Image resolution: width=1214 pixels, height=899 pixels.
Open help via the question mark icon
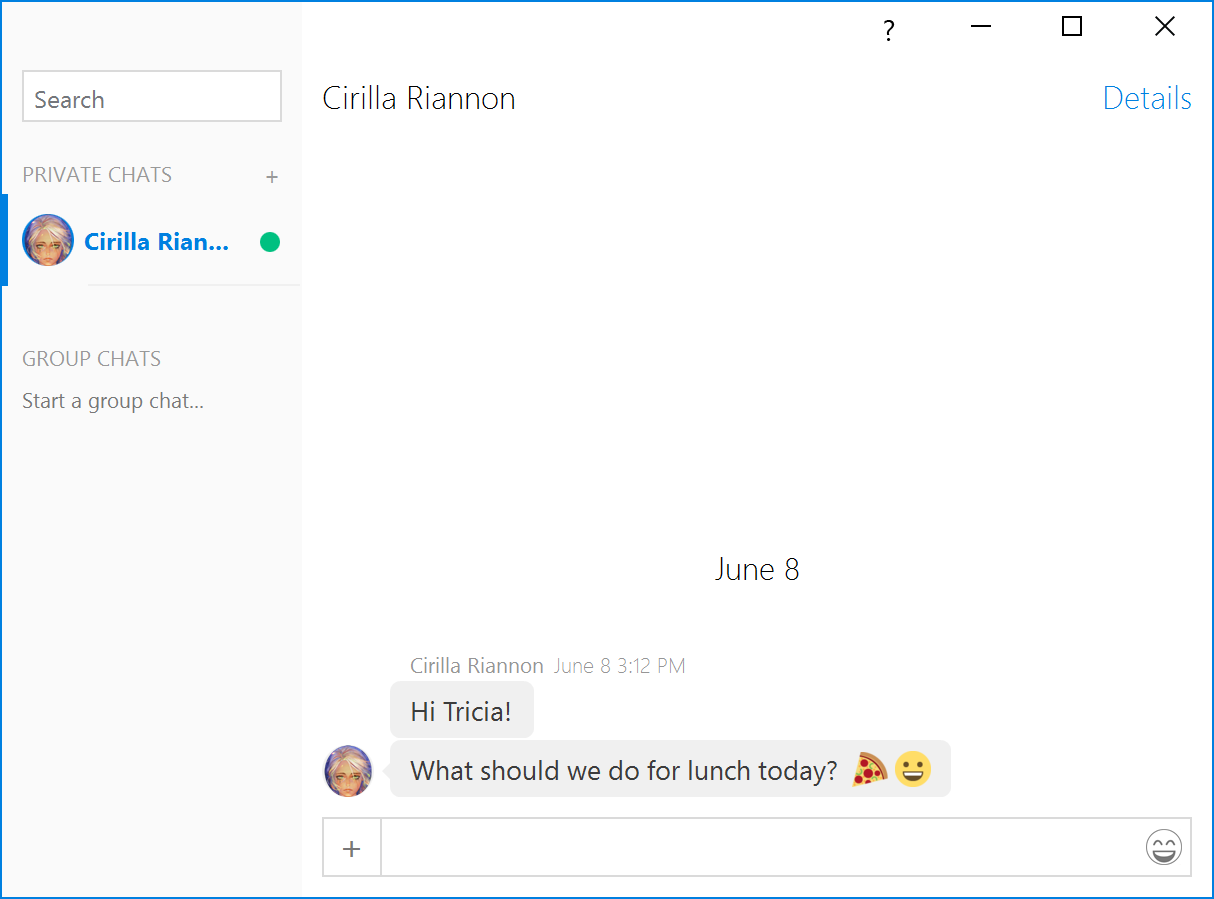888,31
